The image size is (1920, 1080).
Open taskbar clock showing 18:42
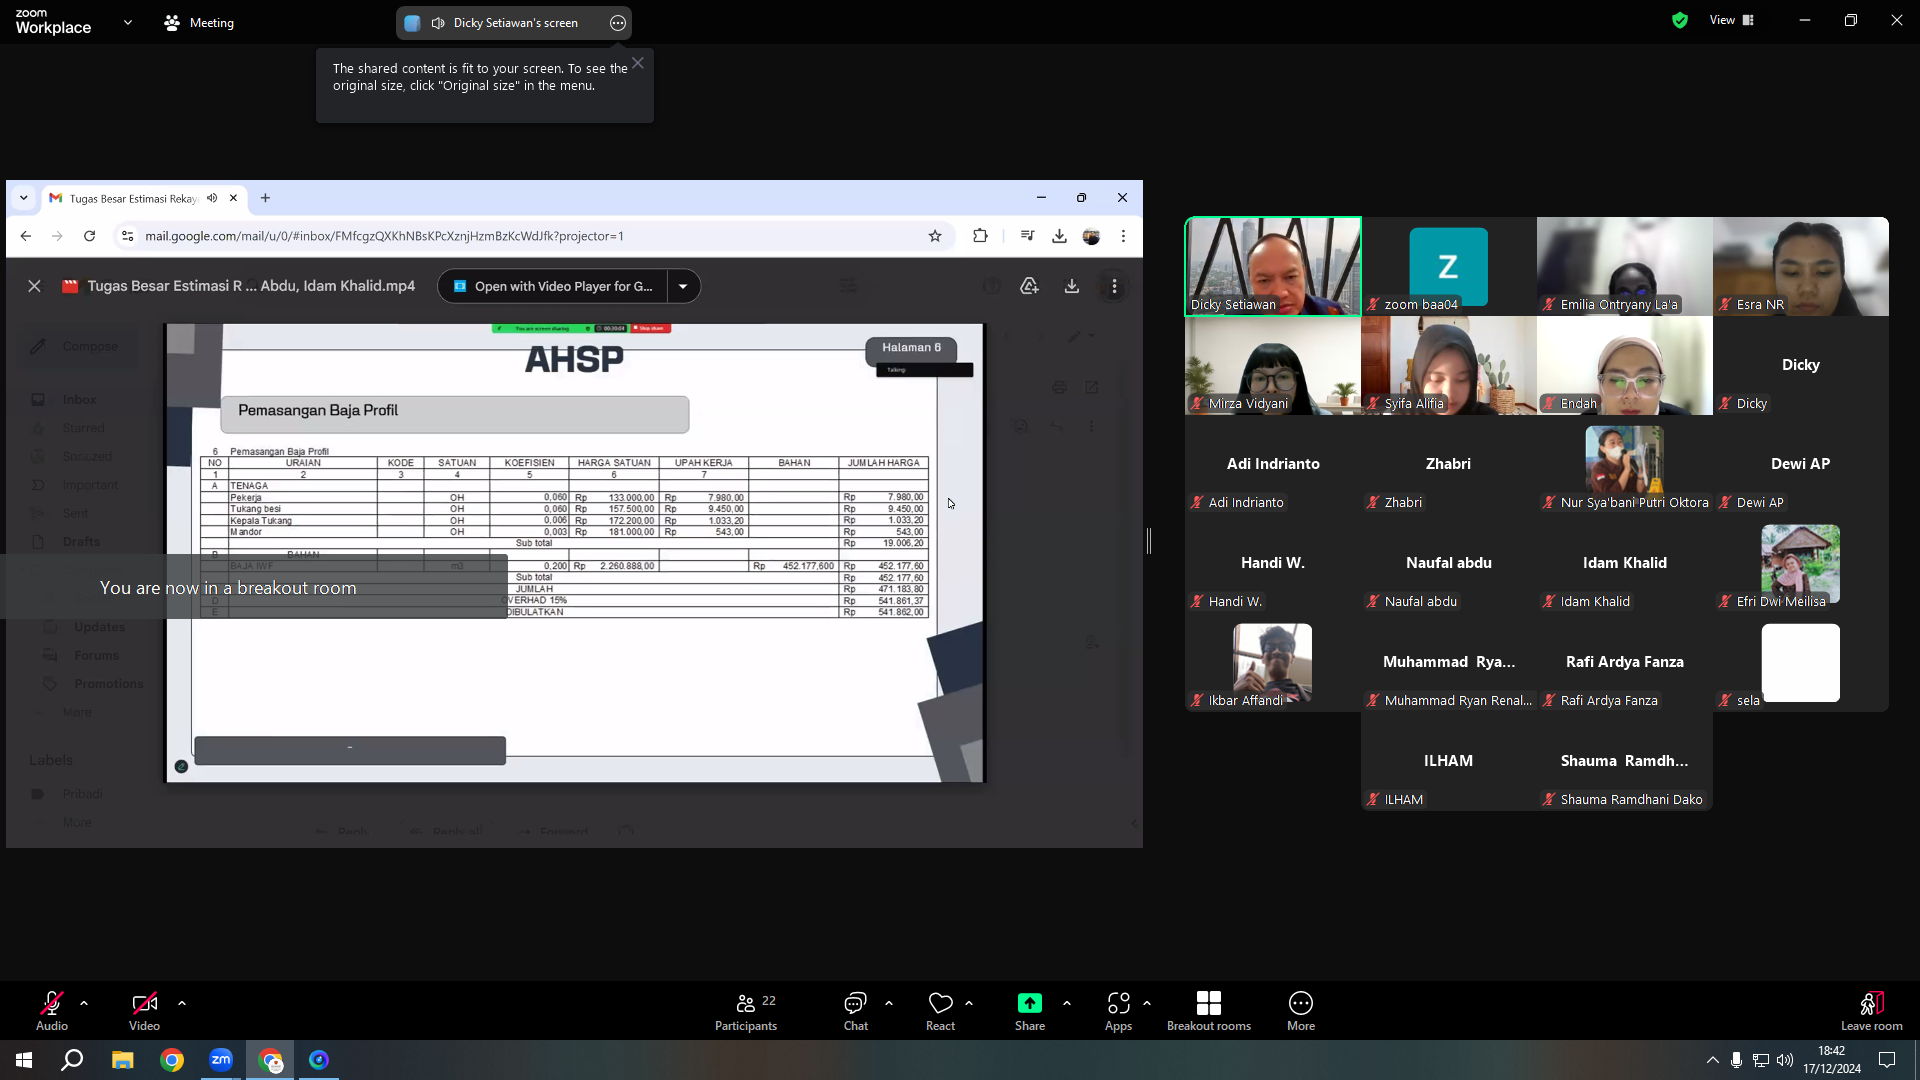[1832, 1060]
